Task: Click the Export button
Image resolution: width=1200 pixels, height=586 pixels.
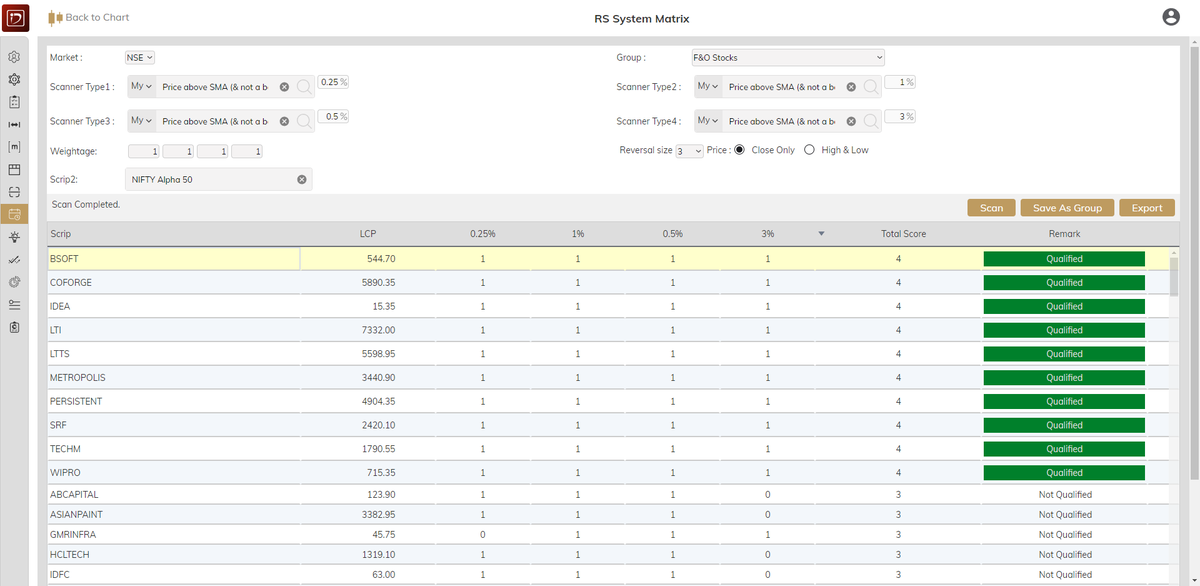Action: [x=1147, y=208]
